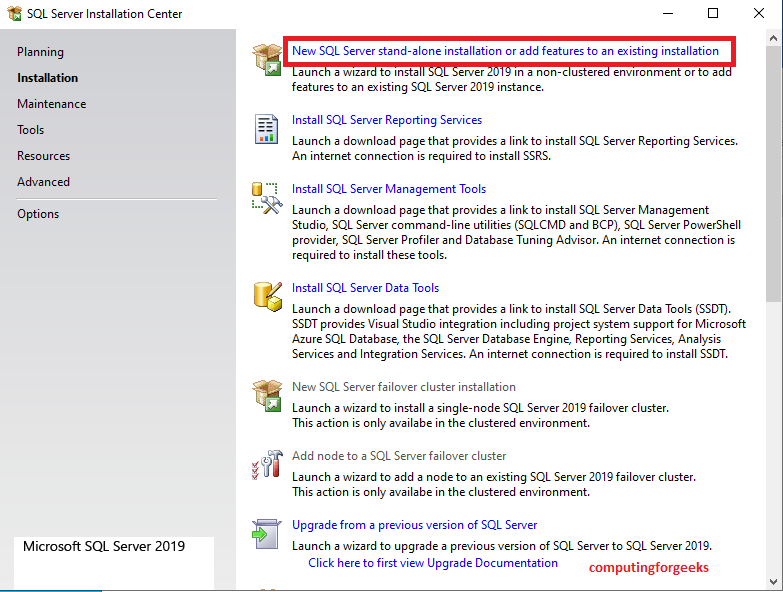783x592 pixels.
Task: Click the Add node tools icon
Action: click(267, 464)
